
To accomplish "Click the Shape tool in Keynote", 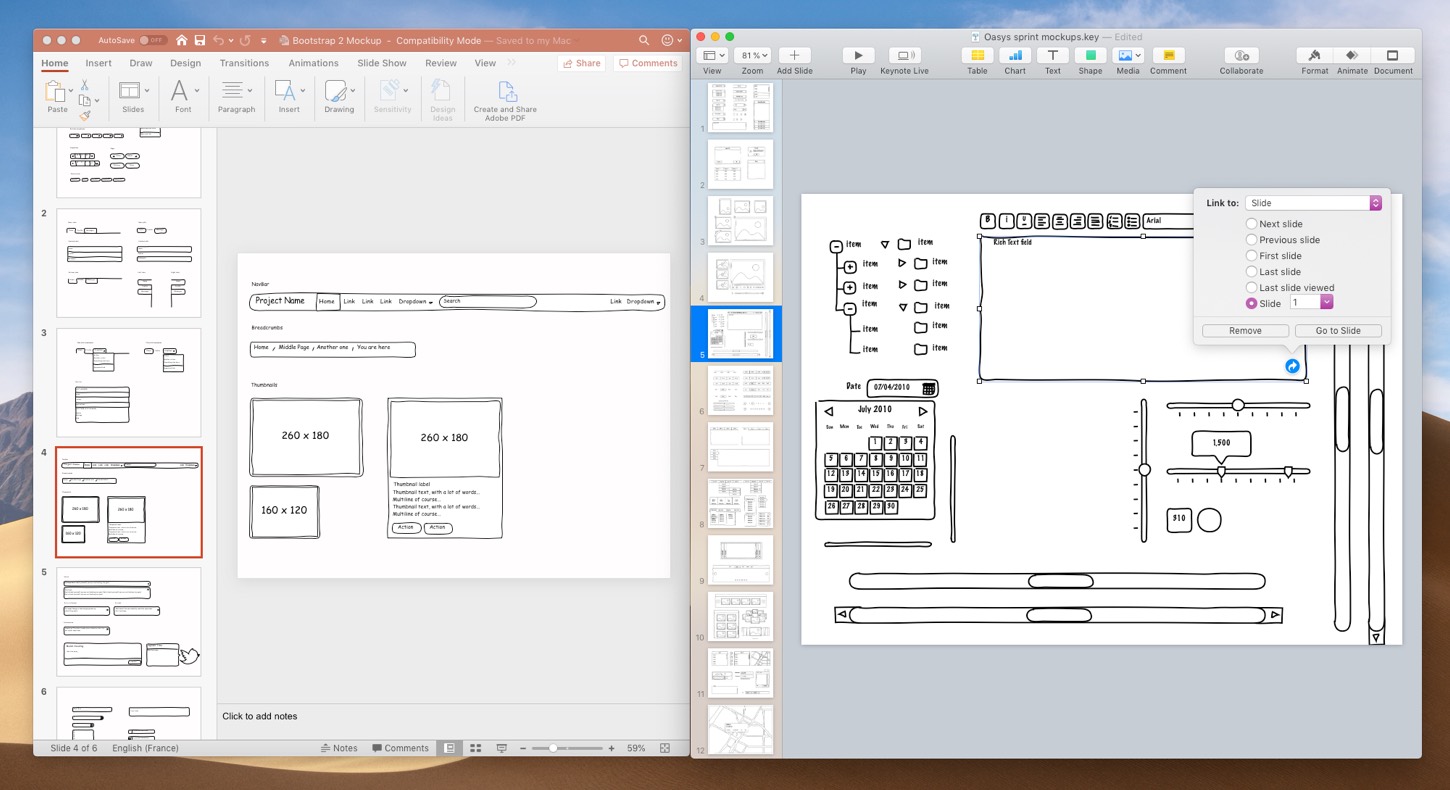I will pos(1090,56).
